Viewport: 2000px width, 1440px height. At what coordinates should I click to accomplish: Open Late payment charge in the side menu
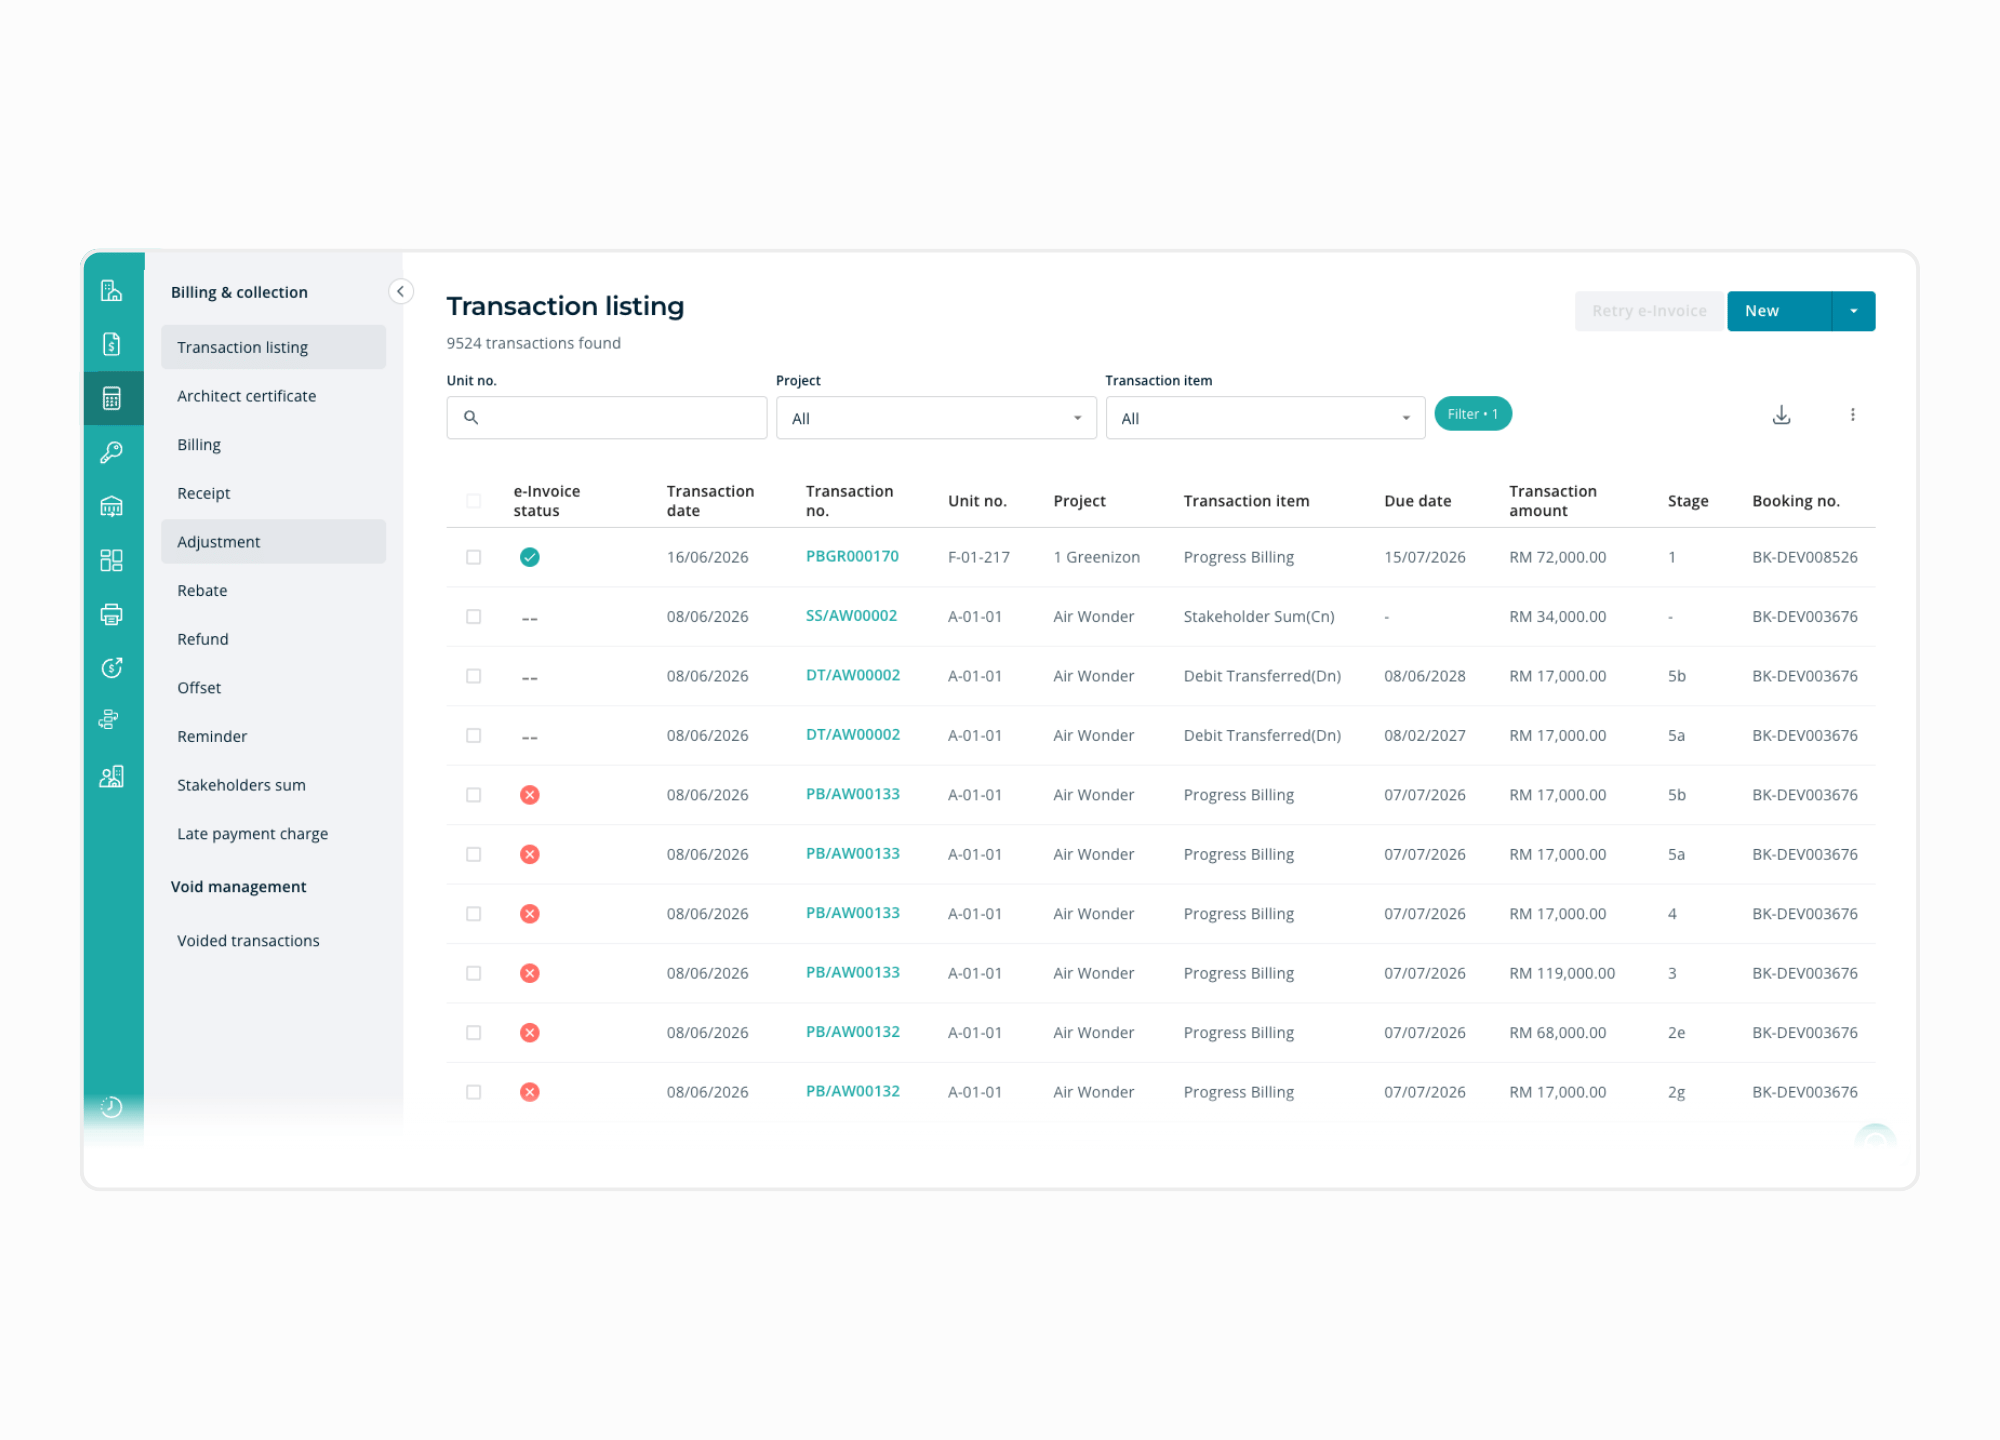(273, 834)
